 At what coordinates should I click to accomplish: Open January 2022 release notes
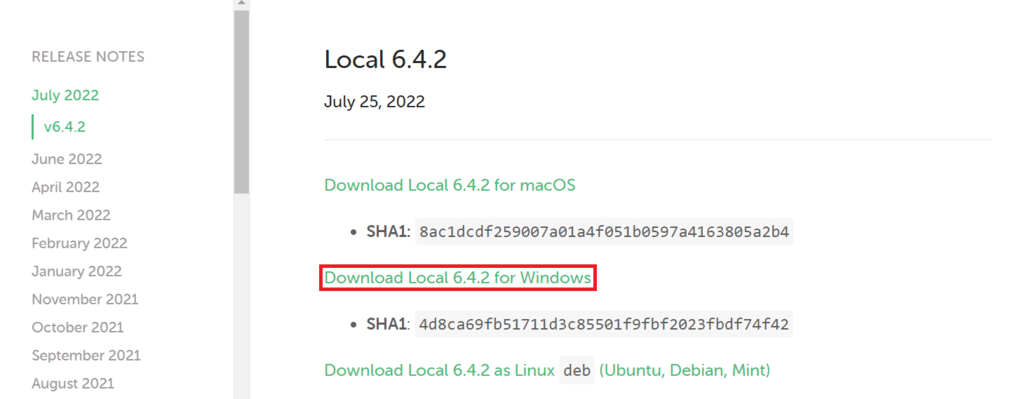[x=76, y=271]
